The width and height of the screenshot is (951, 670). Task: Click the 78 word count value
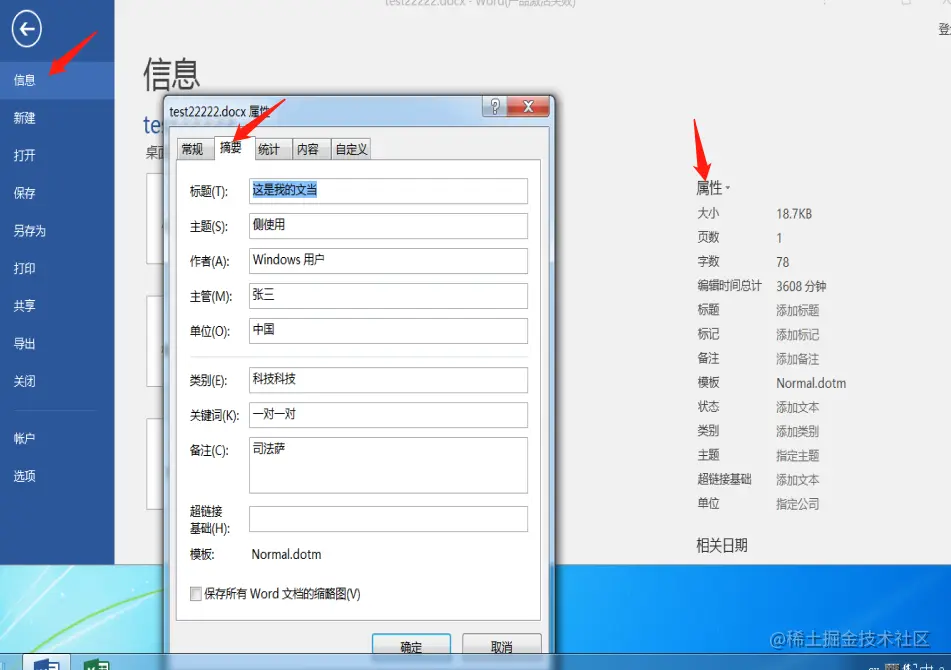coord(782,262)
